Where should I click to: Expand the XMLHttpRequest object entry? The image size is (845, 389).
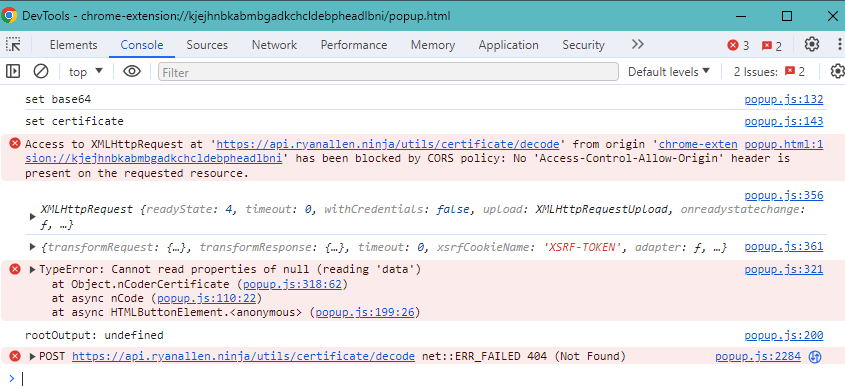point(33,217)
